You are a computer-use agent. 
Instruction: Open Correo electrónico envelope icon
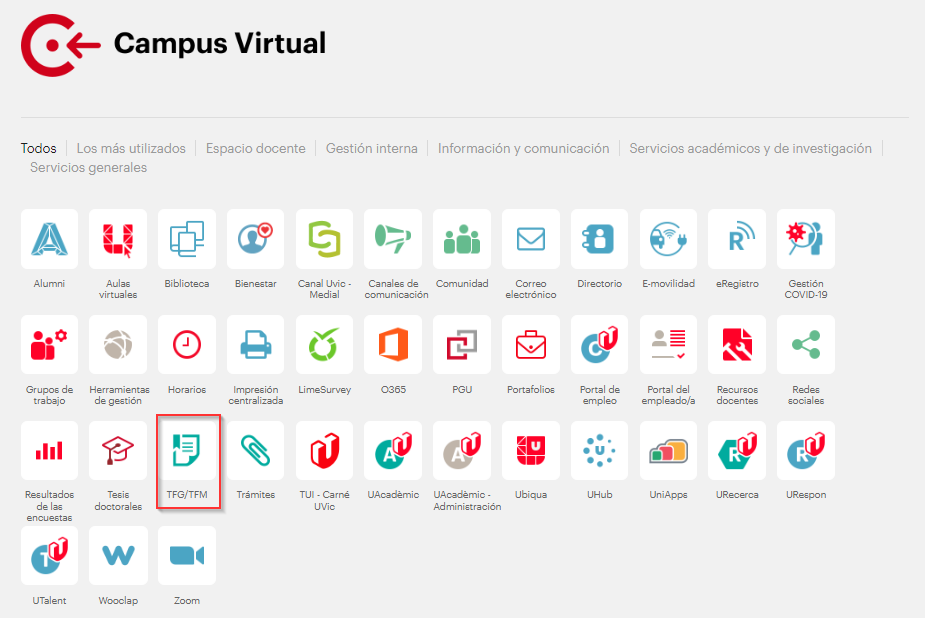(x=531, y=239)
